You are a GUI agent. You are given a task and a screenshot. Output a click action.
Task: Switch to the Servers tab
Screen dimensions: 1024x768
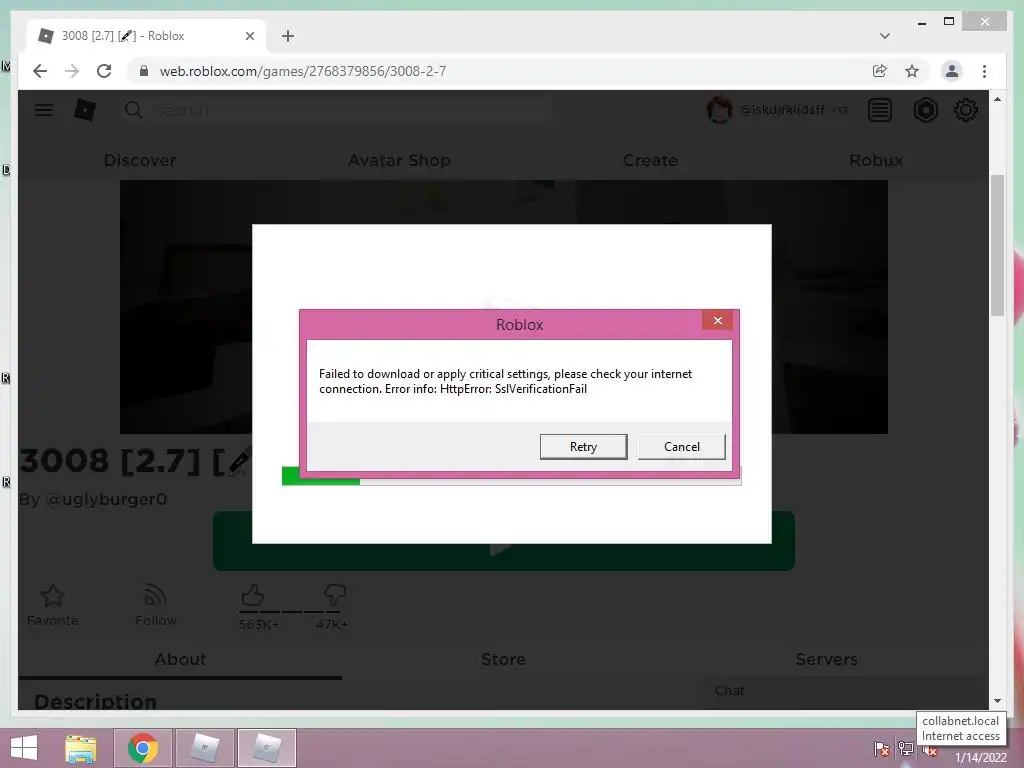click(x=826, y=660)
